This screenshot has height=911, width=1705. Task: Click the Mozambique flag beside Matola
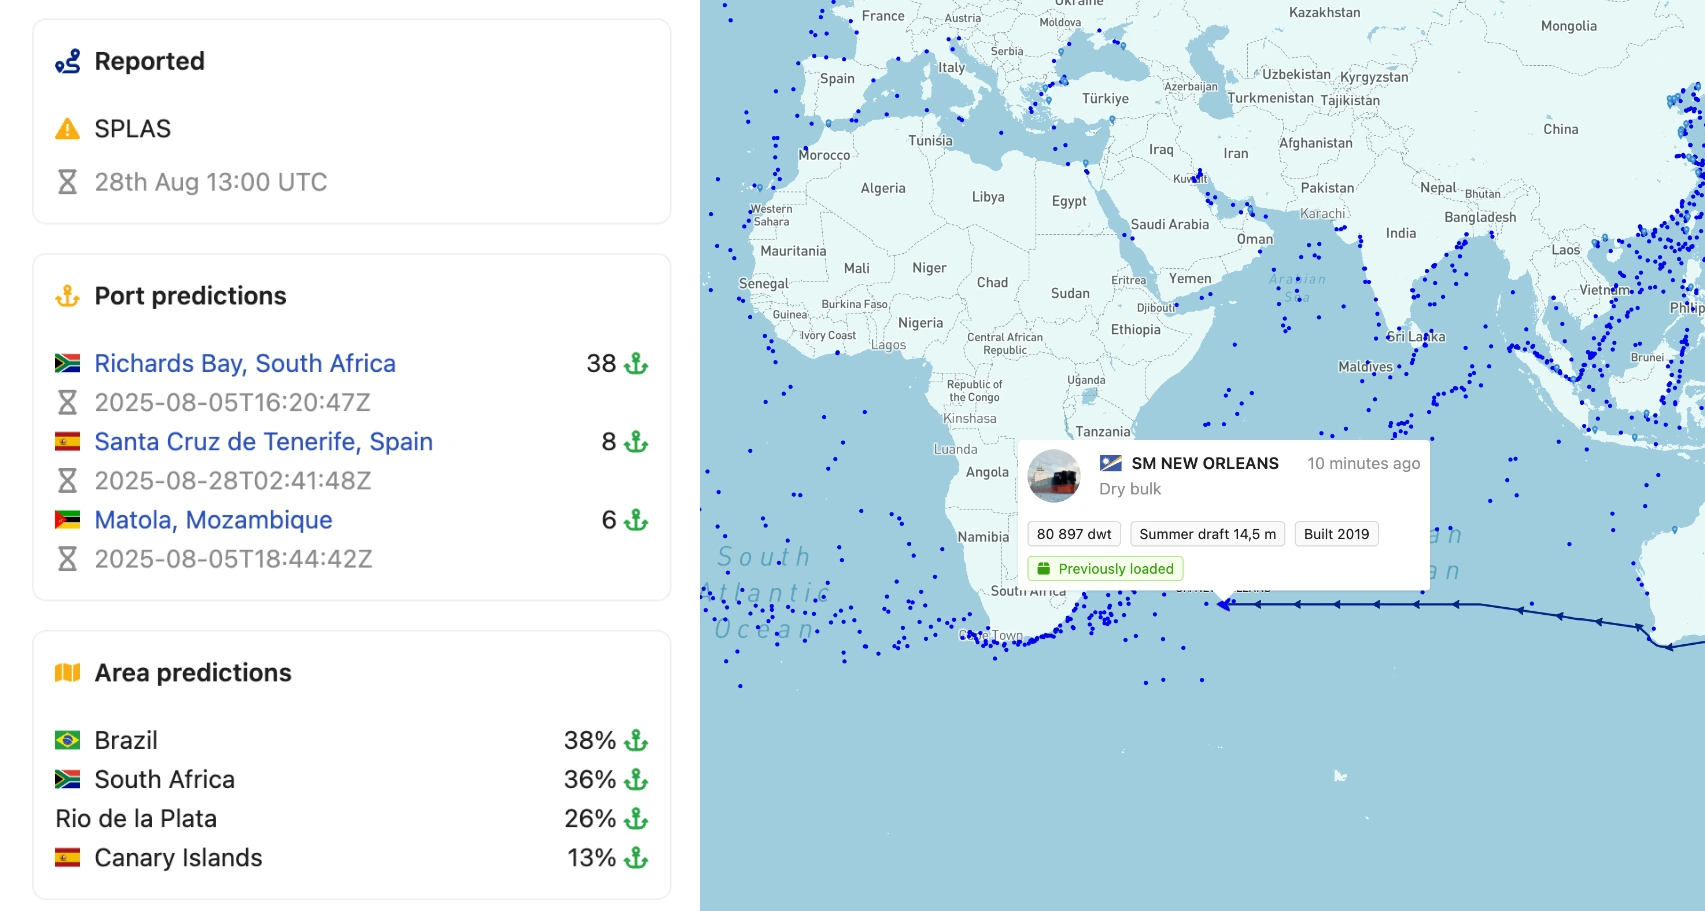coord(67,520)
